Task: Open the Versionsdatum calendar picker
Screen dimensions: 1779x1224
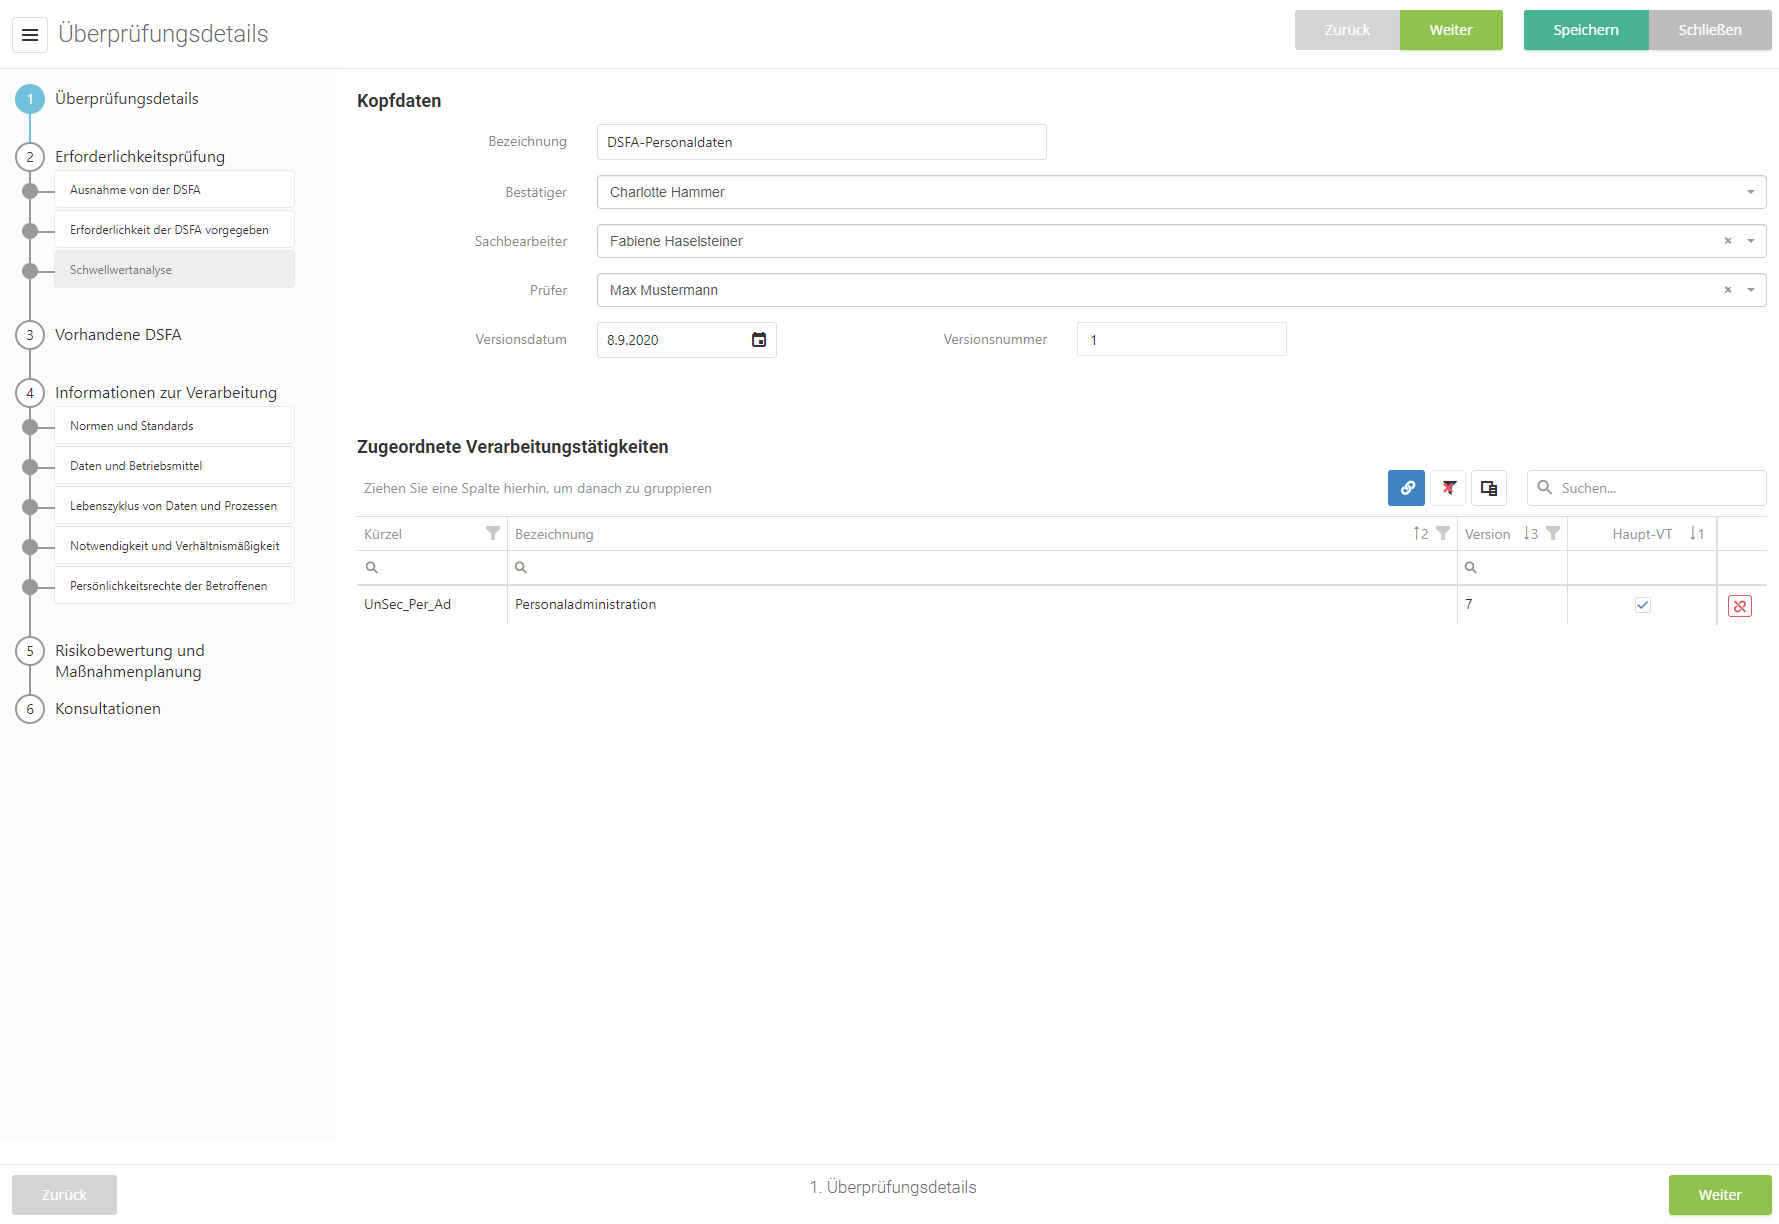Action: point(759,340)
